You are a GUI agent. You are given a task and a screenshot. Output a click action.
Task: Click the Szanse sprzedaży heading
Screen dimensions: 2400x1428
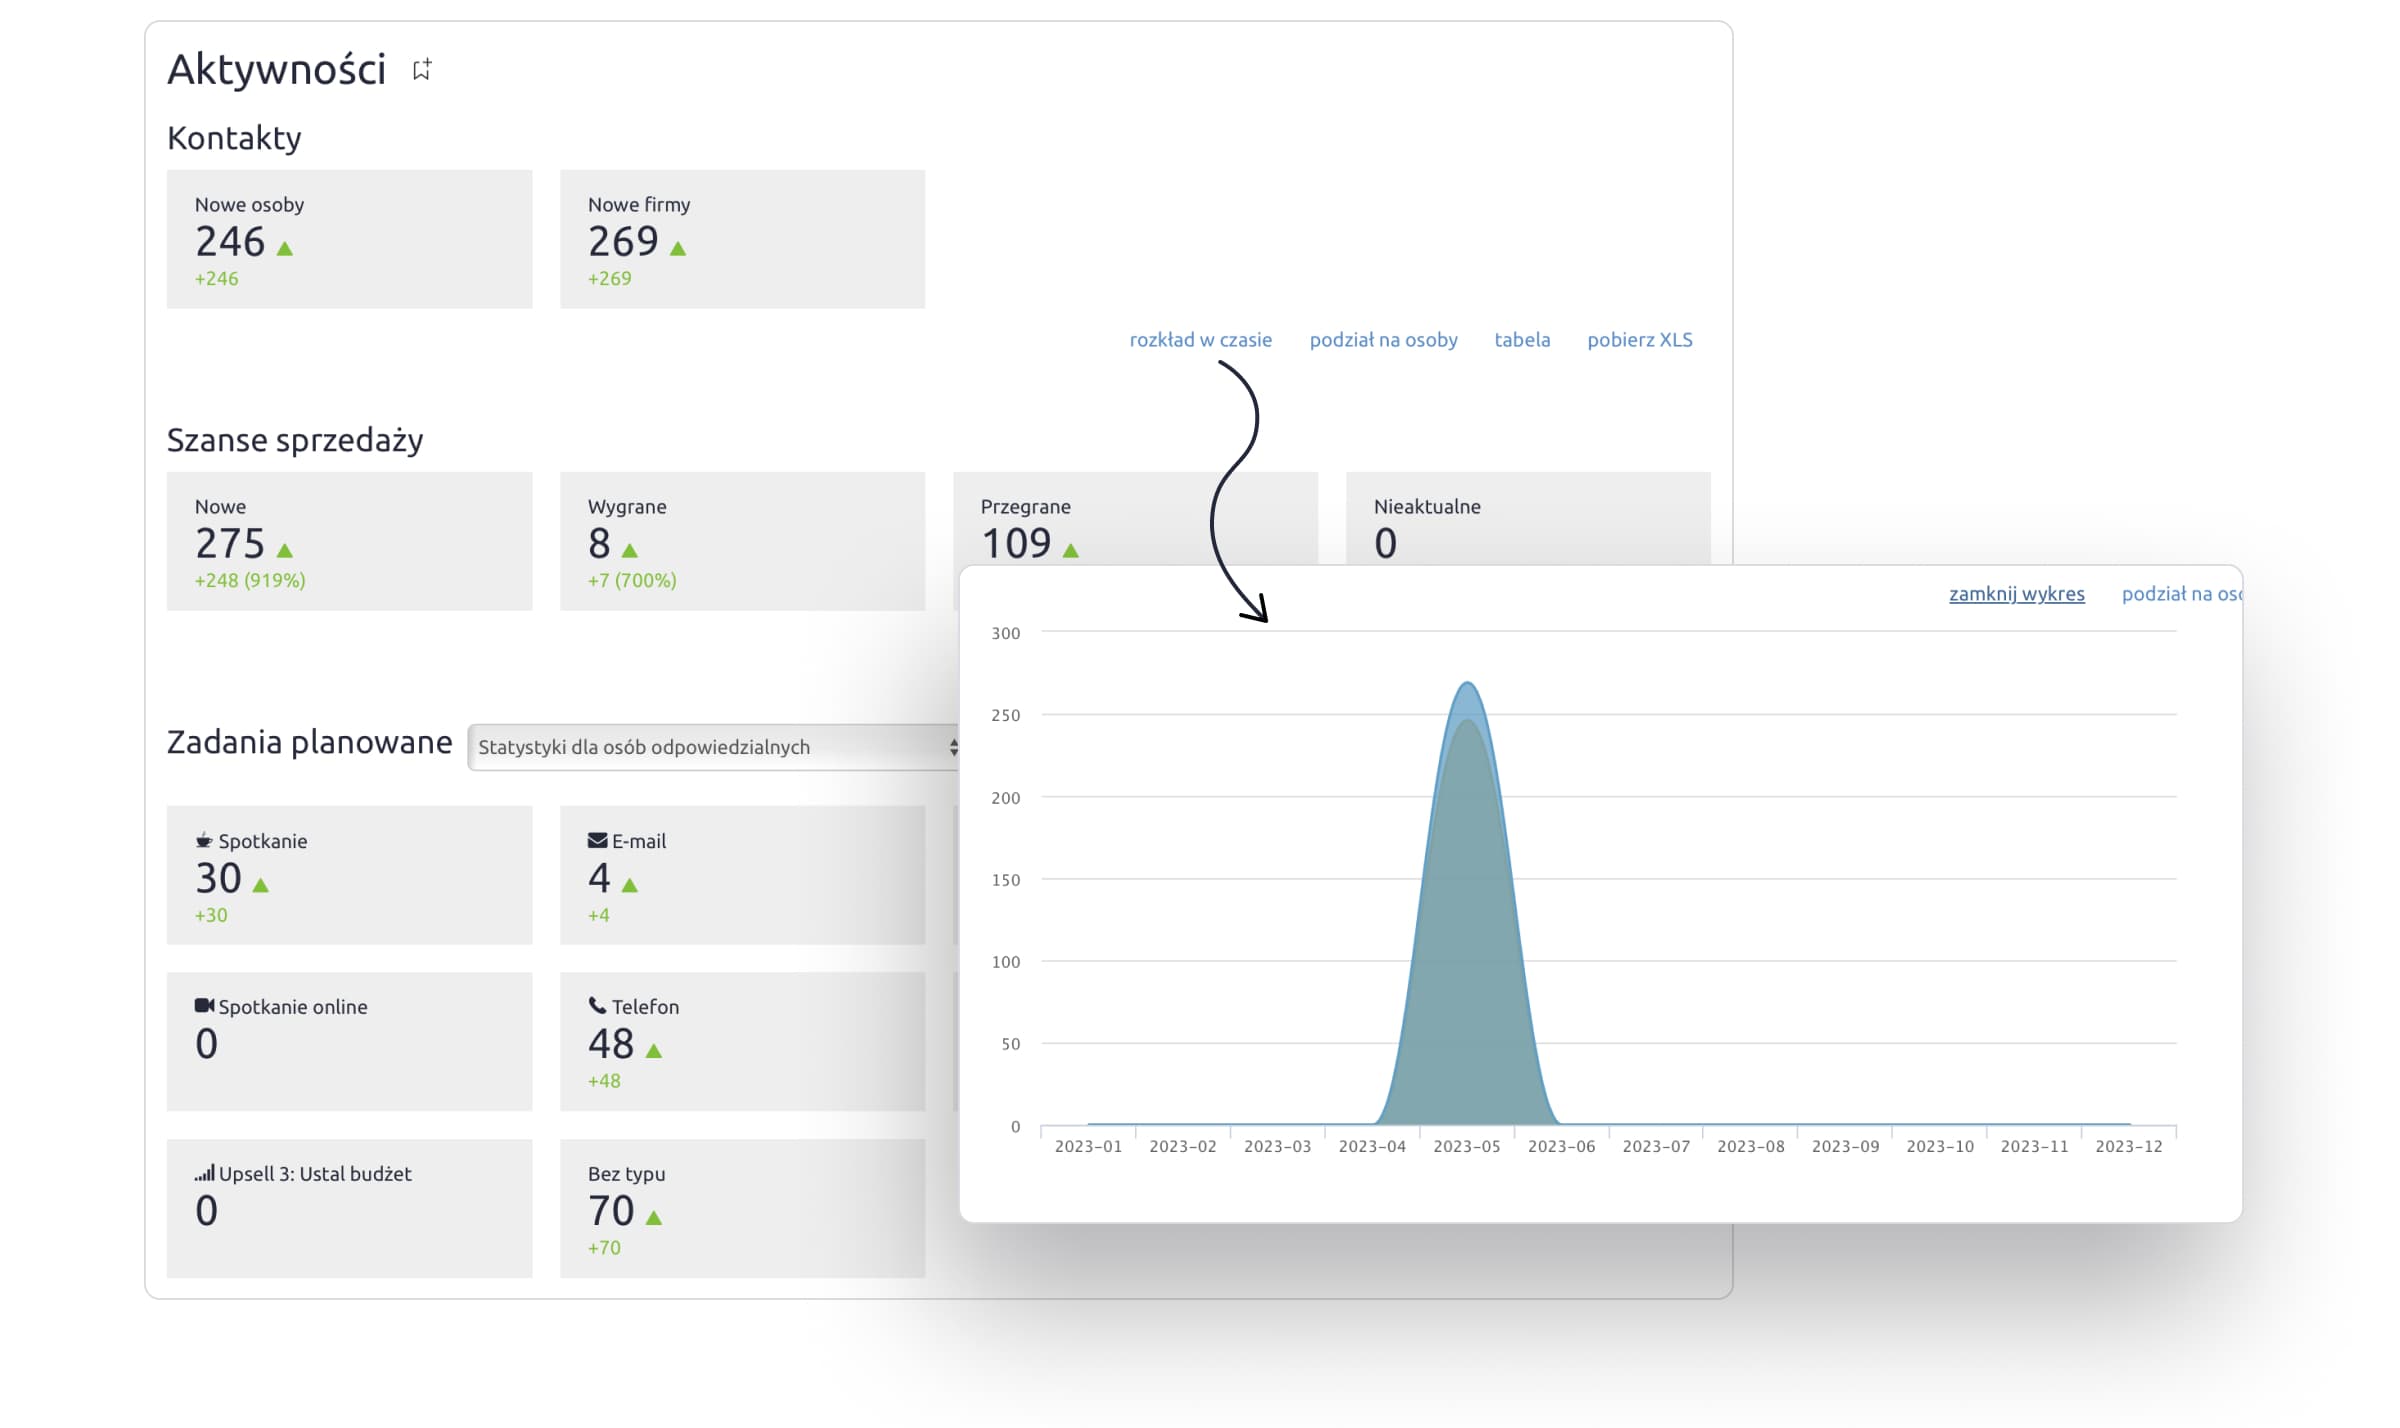pyautogui.click(x=295, y=440)
